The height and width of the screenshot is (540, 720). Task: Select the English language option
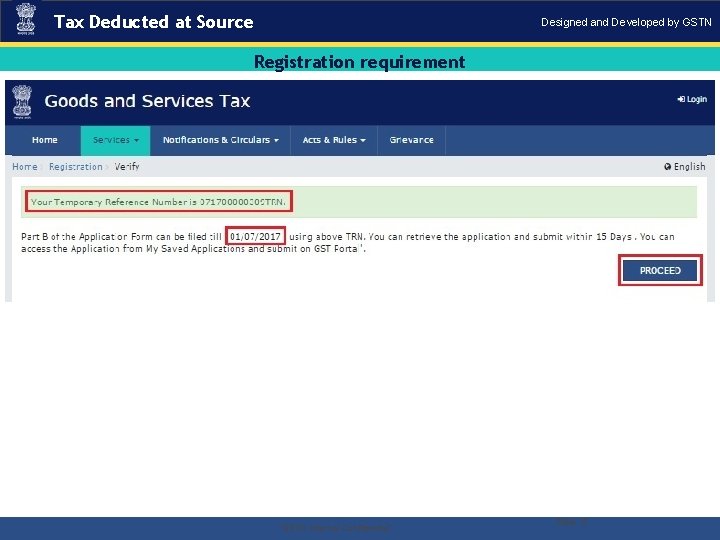point(685,167)
